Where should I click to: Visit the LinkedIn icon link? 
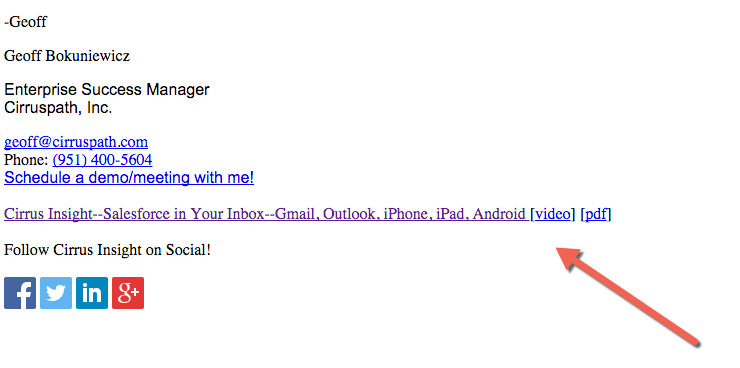92,293
